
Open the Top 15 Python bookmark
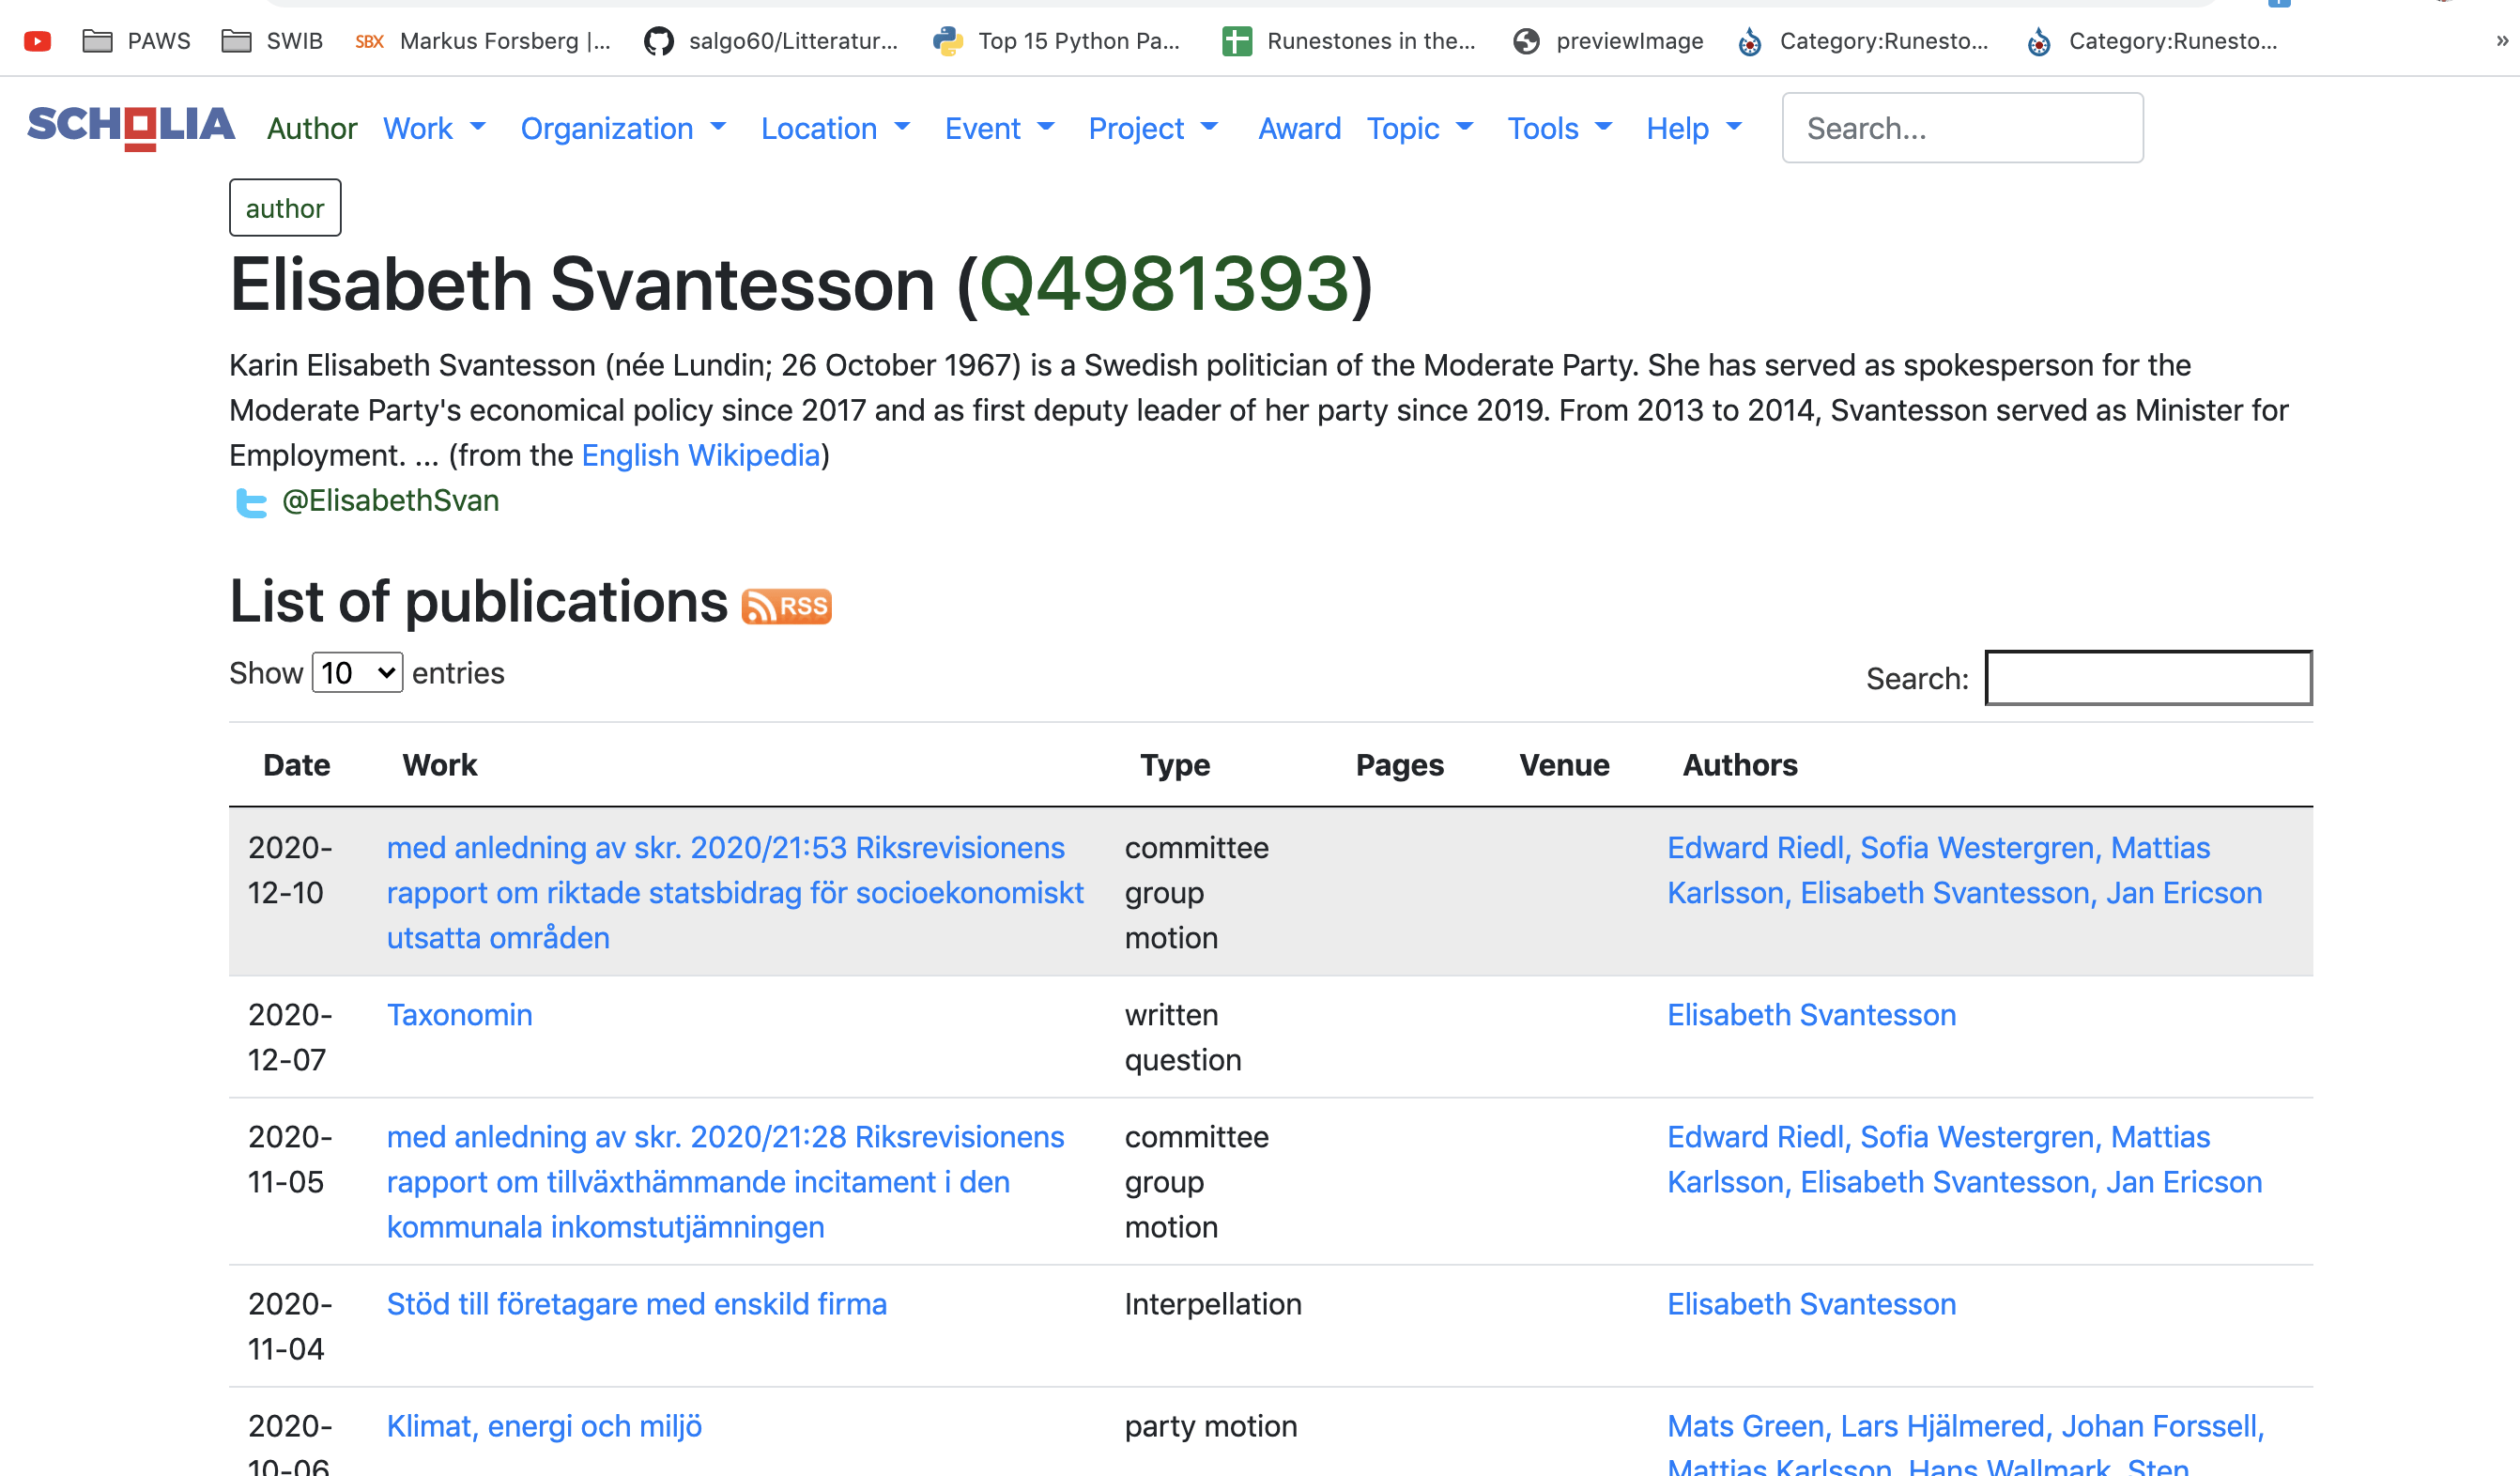pyautogui.click(x=1057, y=41)
